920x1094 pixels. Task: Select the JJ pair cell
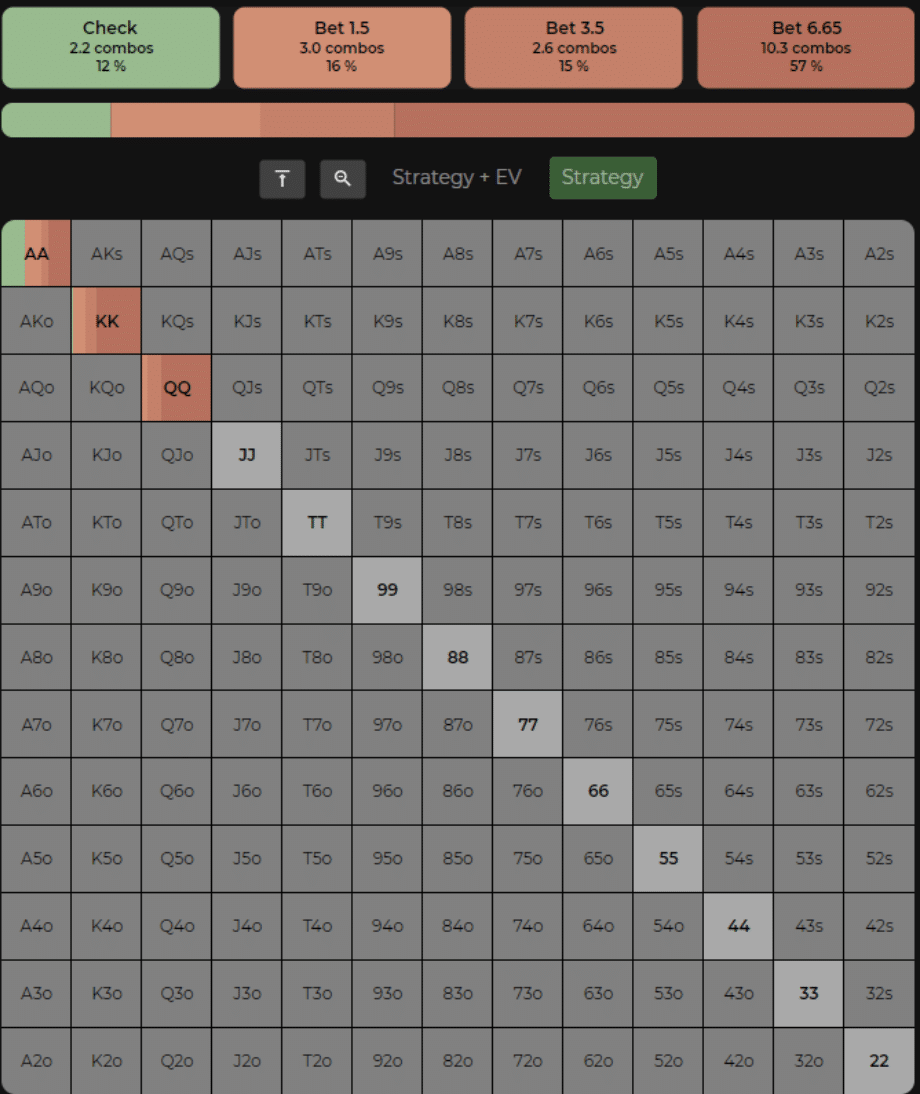247,455
